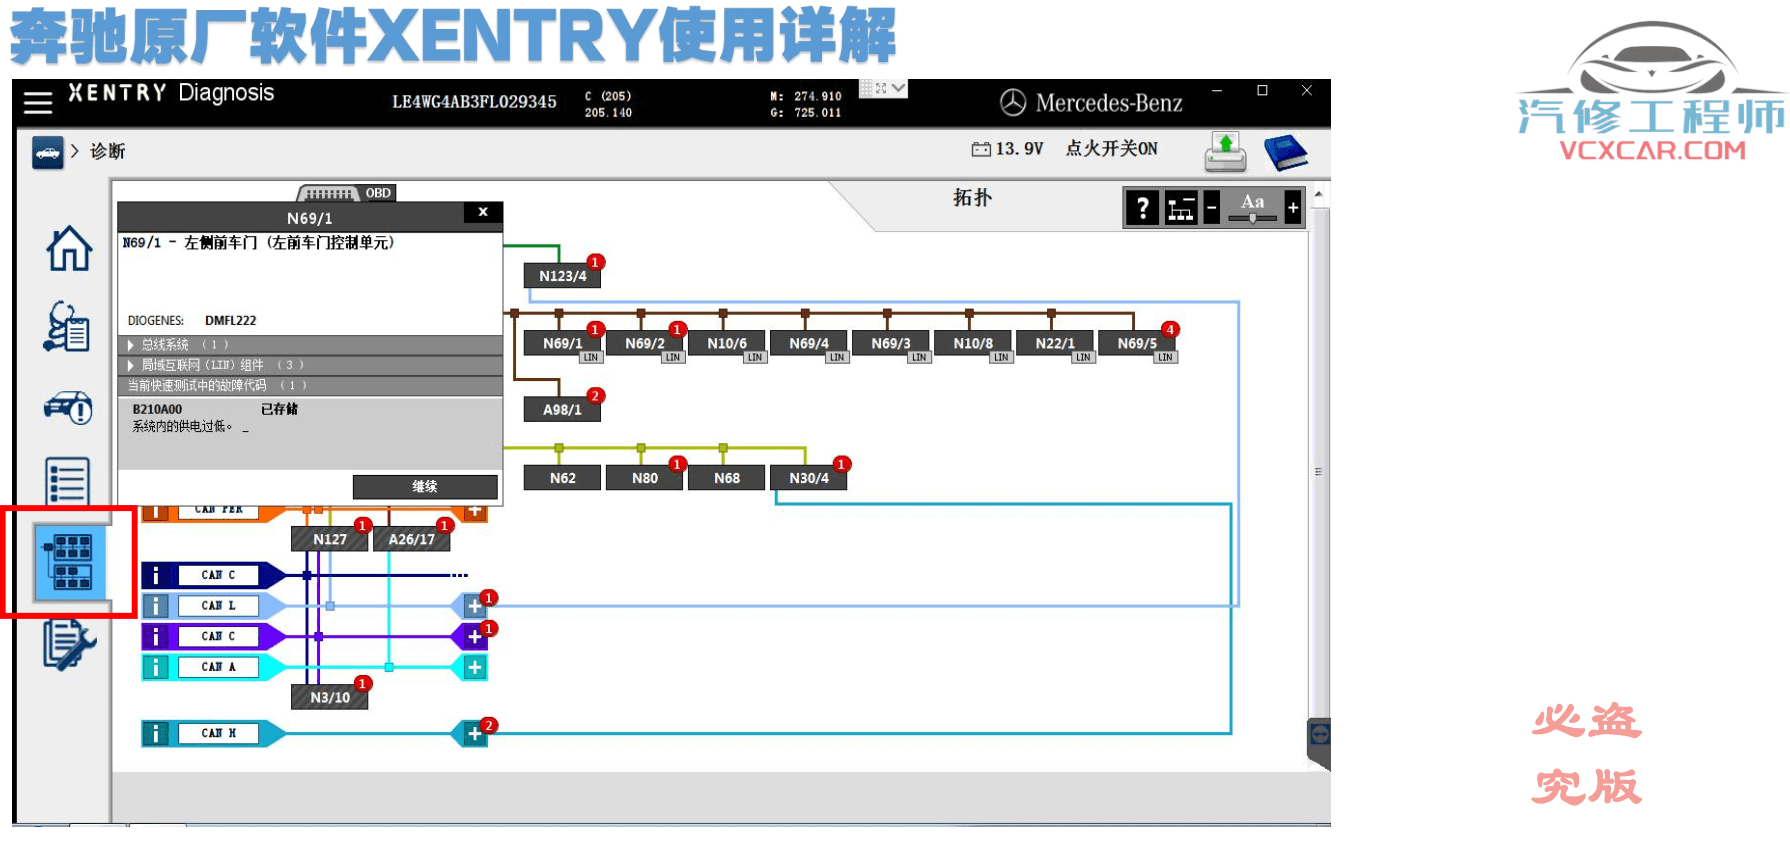Click the vertical scrollbar up arrow
The width and height of the screenshot is (1790, 856).
coord(1319,194)
